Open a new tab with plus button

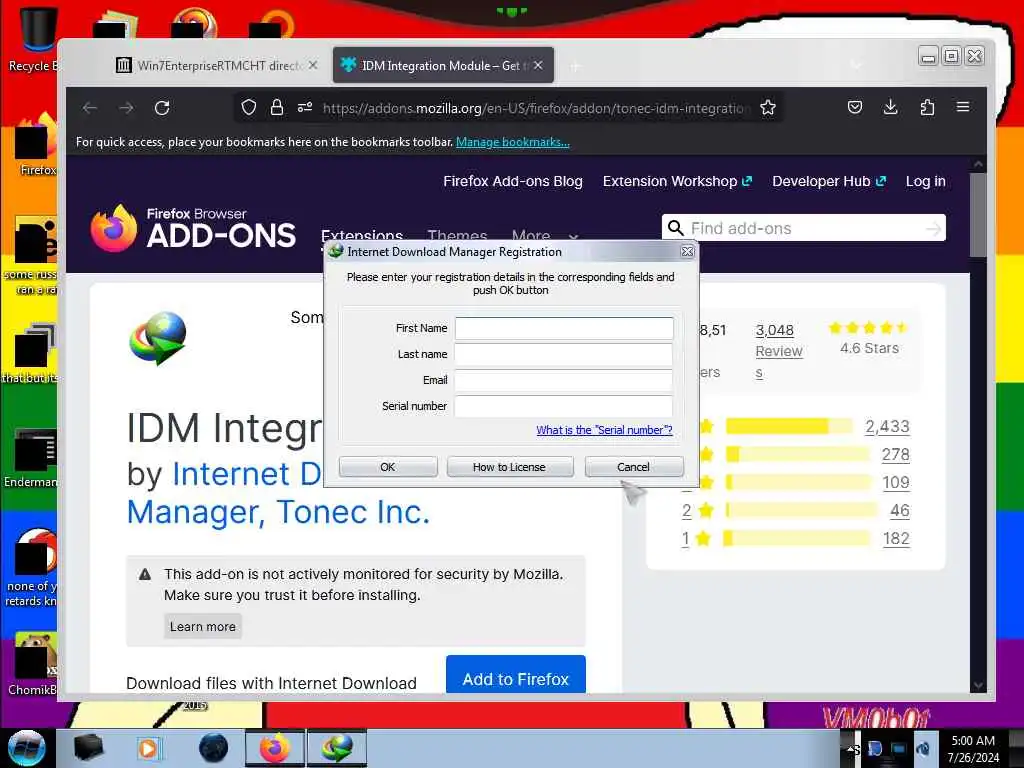[575, 66]
